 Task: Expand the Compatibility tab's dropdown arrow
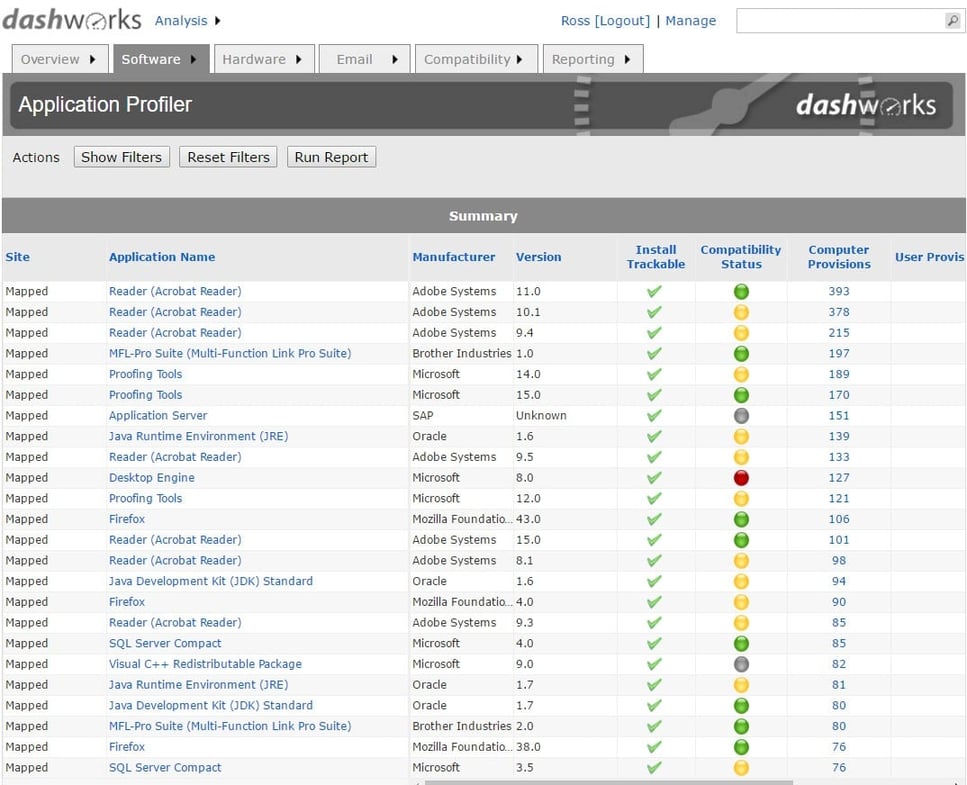pos(520,59)
